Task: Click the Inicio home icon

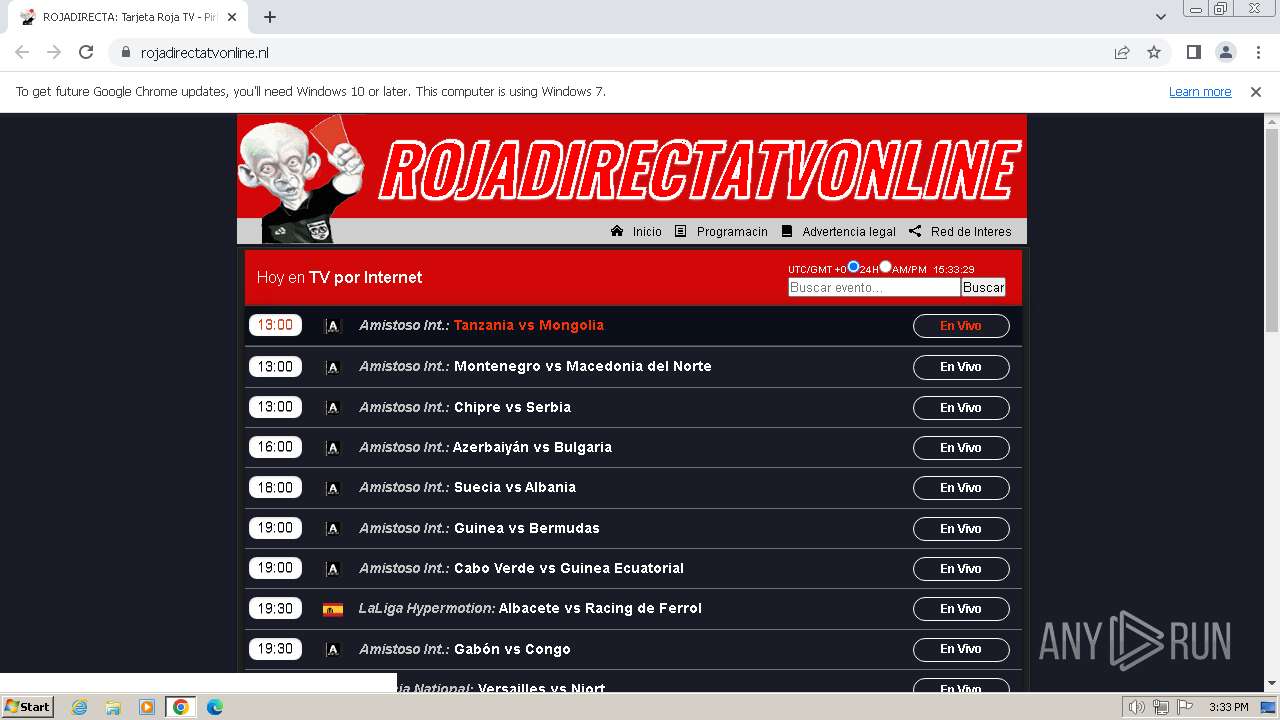Action: (617, 231)
